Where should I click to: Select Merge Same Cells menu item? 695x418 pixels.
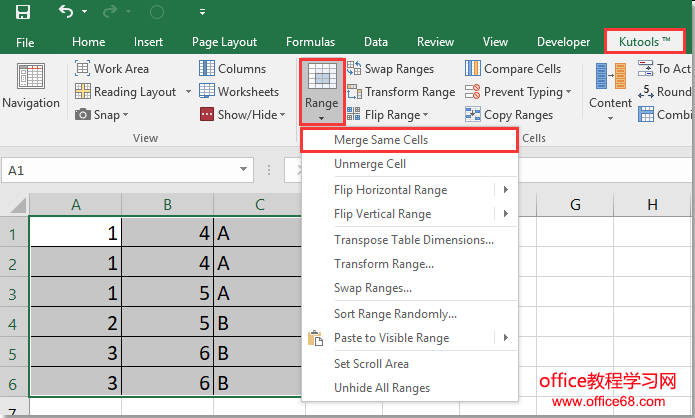click(x=380, y=140)
